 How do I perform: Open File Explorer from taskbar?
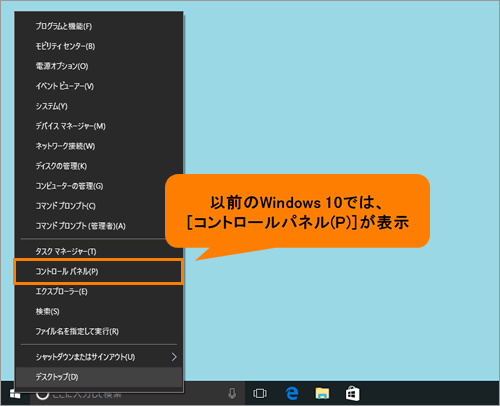pos(322,393)
